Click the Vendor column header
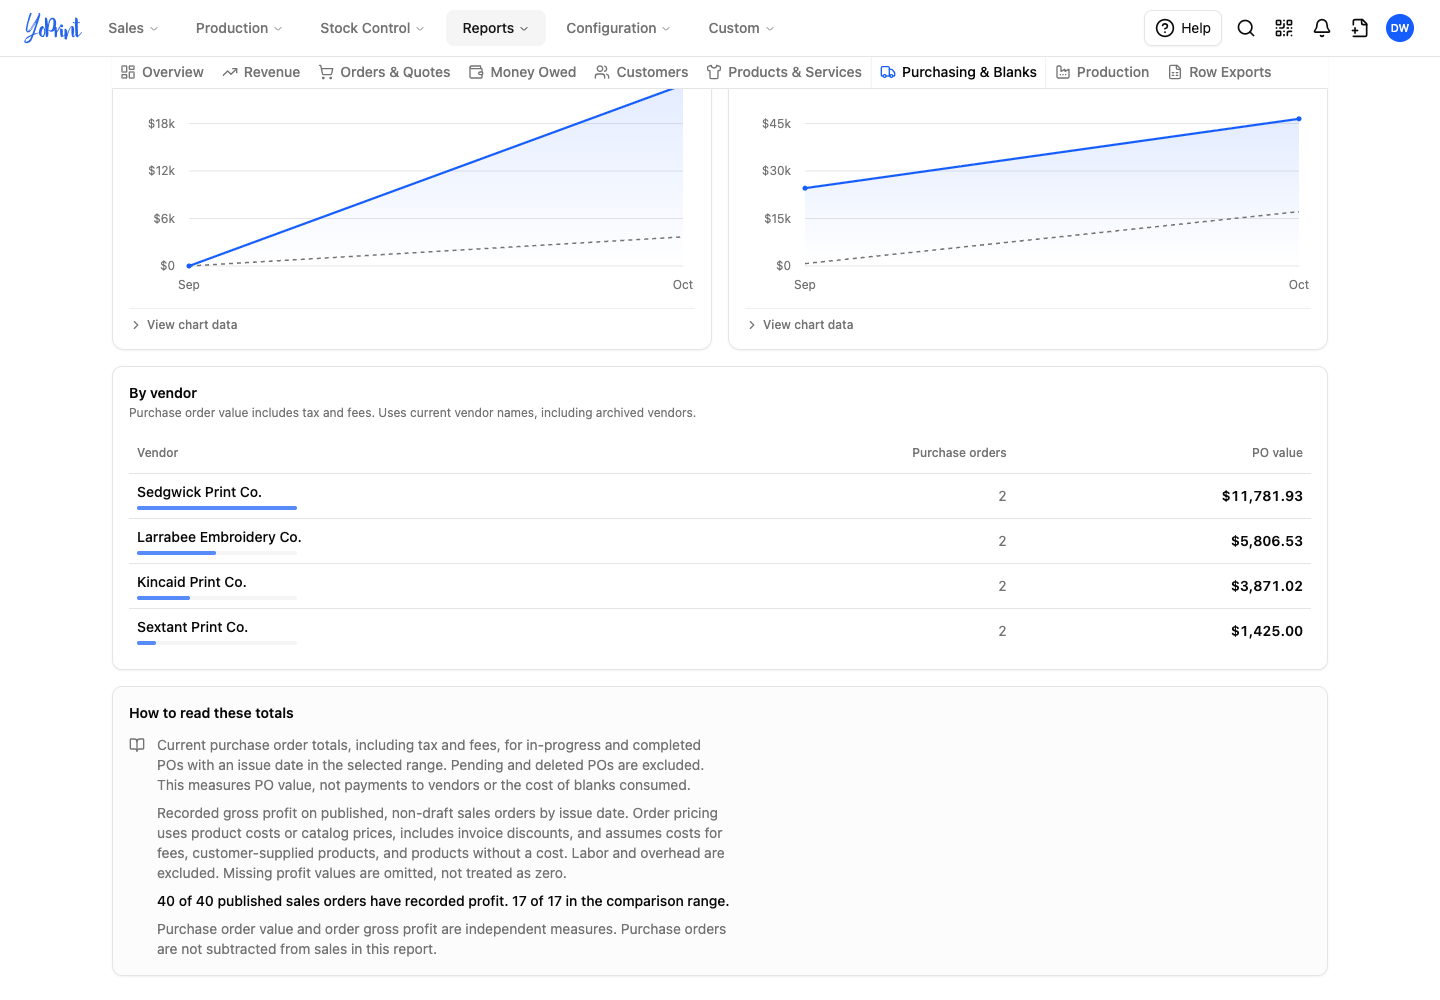This screenshot has width=1440, height=1000. tap(157, 453)
